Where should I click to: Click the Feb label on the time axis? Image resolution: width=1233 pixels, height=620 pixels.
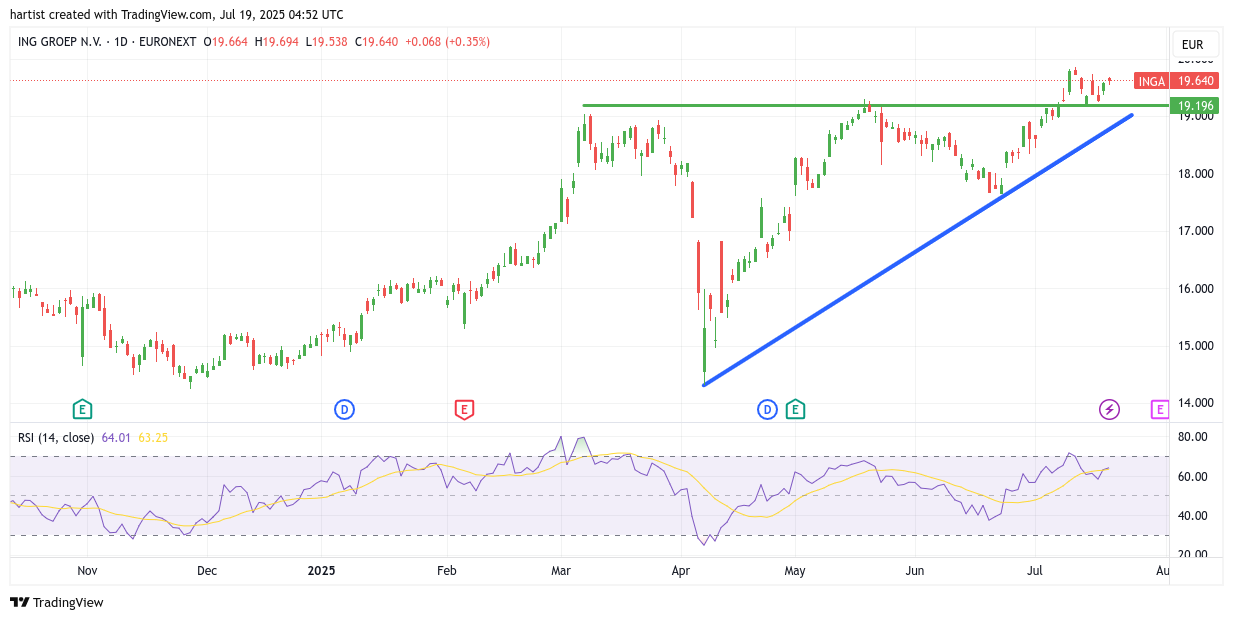coord(446,571)
